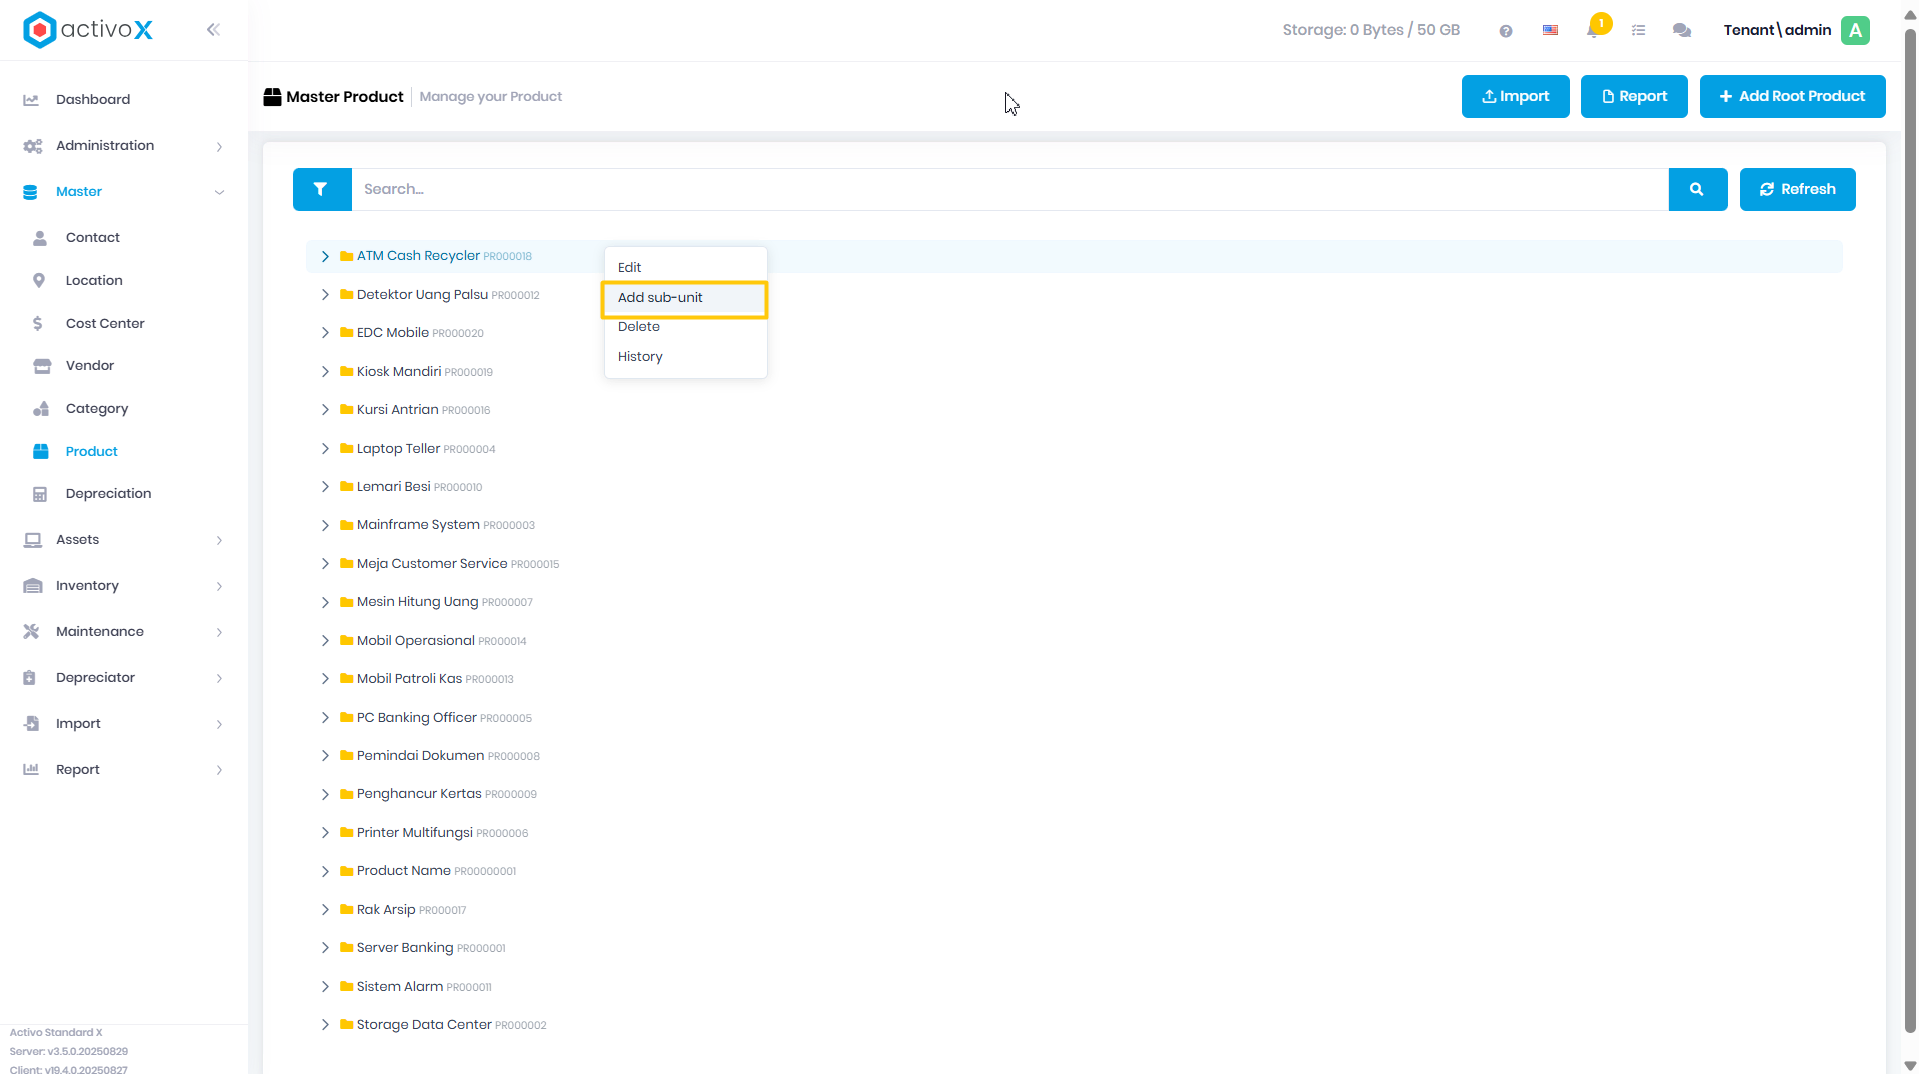This screenshot has width=1919, height=1074.
Task: Expand the Inventory menu
Action: tap(124, 585)
